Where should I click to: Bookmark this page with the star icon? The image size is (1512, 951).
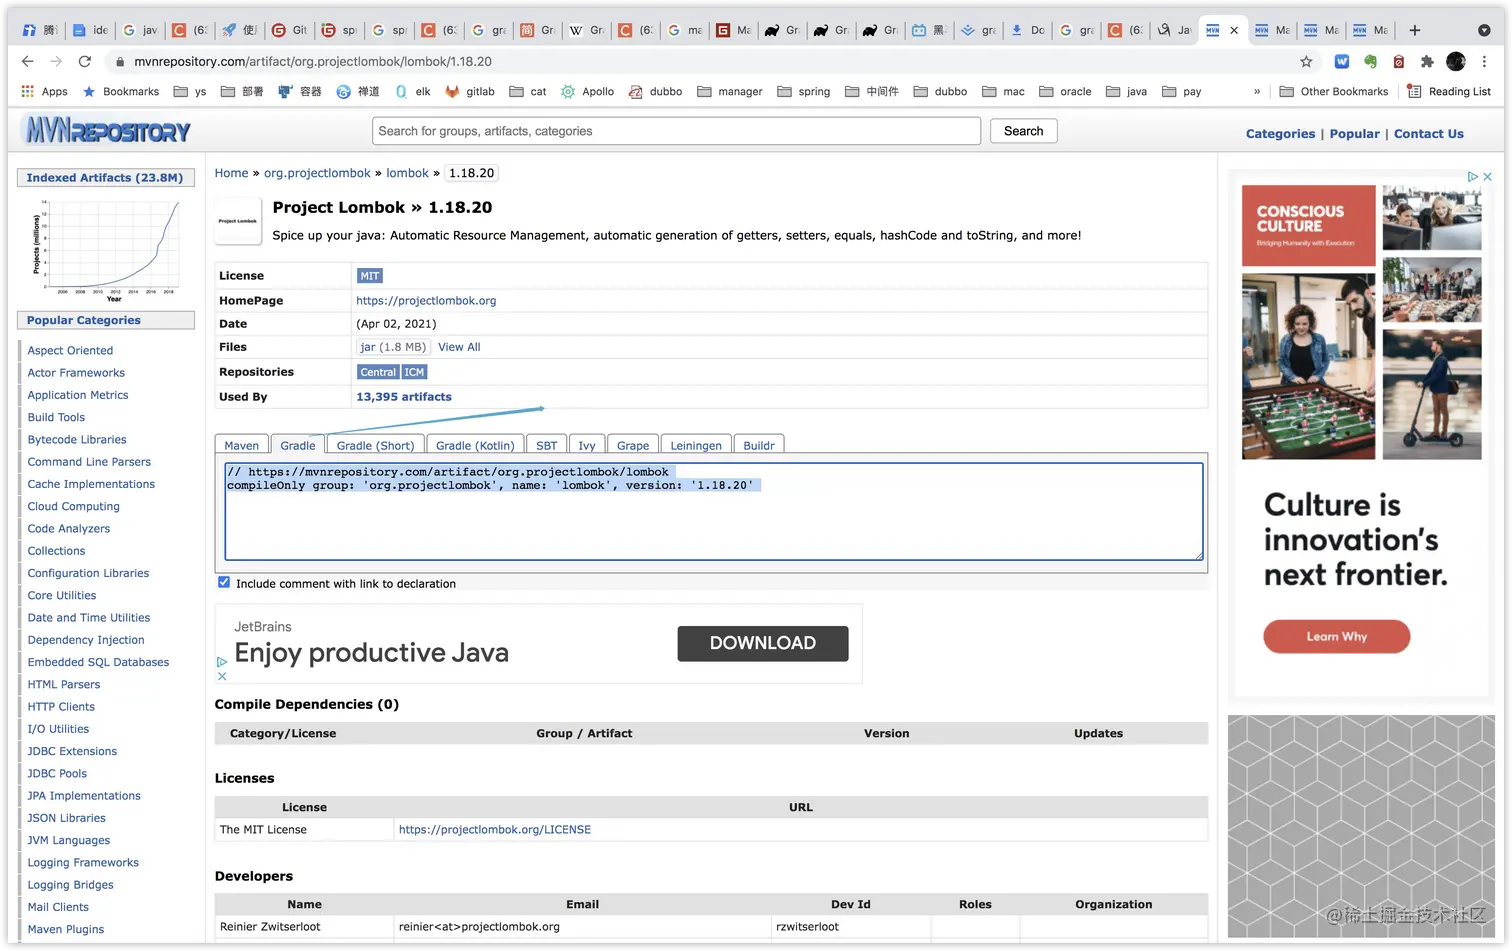(x=1306, y=61)
